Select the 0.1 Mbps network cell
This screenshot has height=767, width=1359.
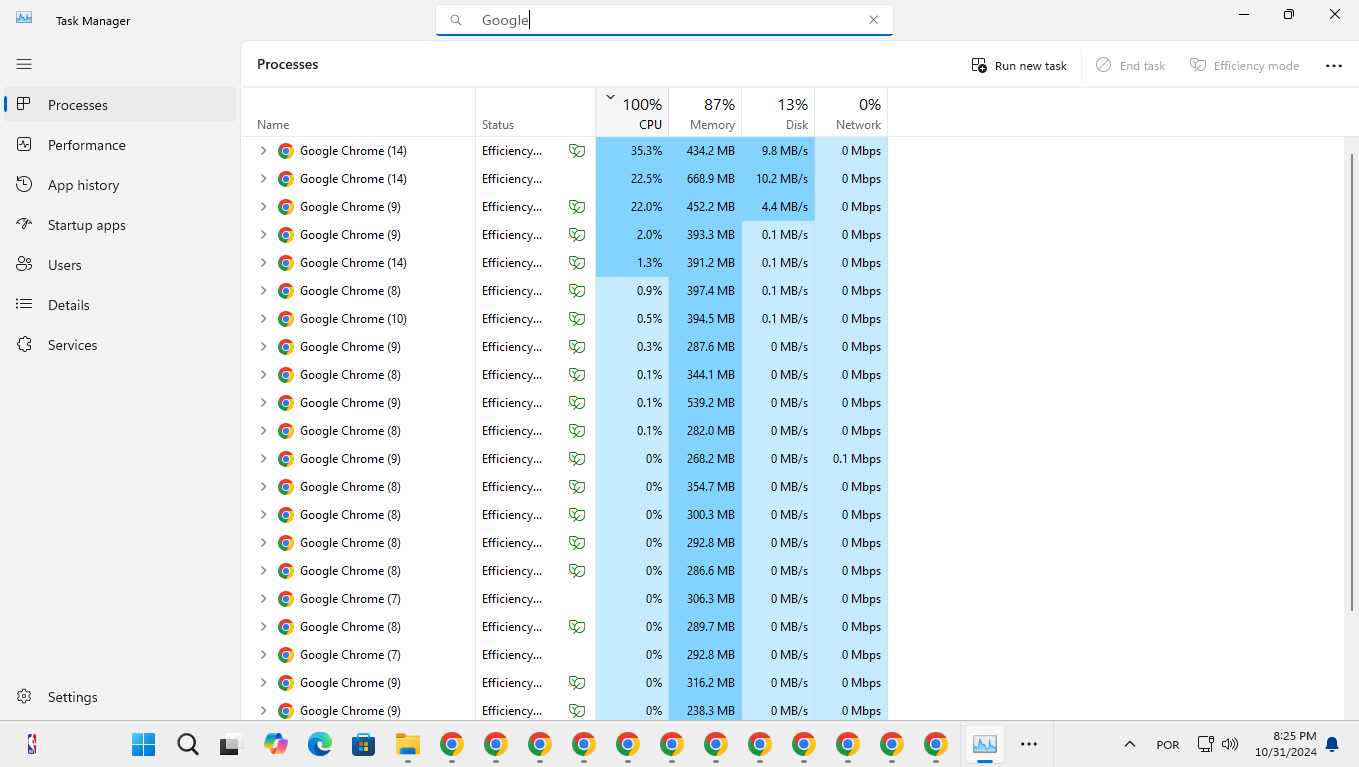pos(851,459)
